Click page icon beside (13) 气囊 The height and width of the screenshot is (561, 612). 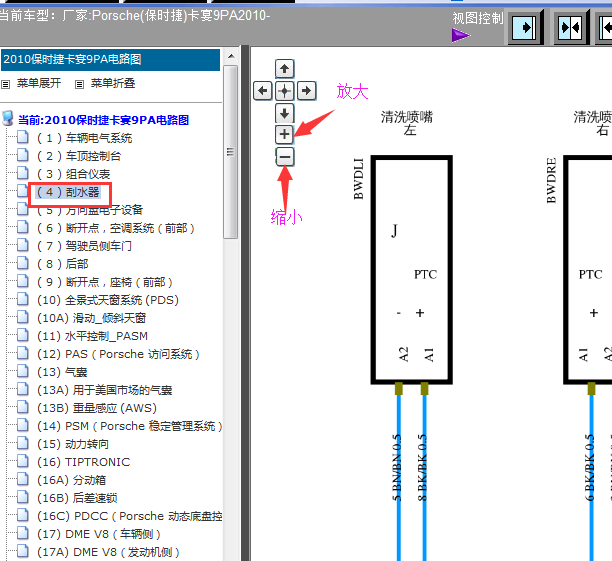tap(23, 370)
